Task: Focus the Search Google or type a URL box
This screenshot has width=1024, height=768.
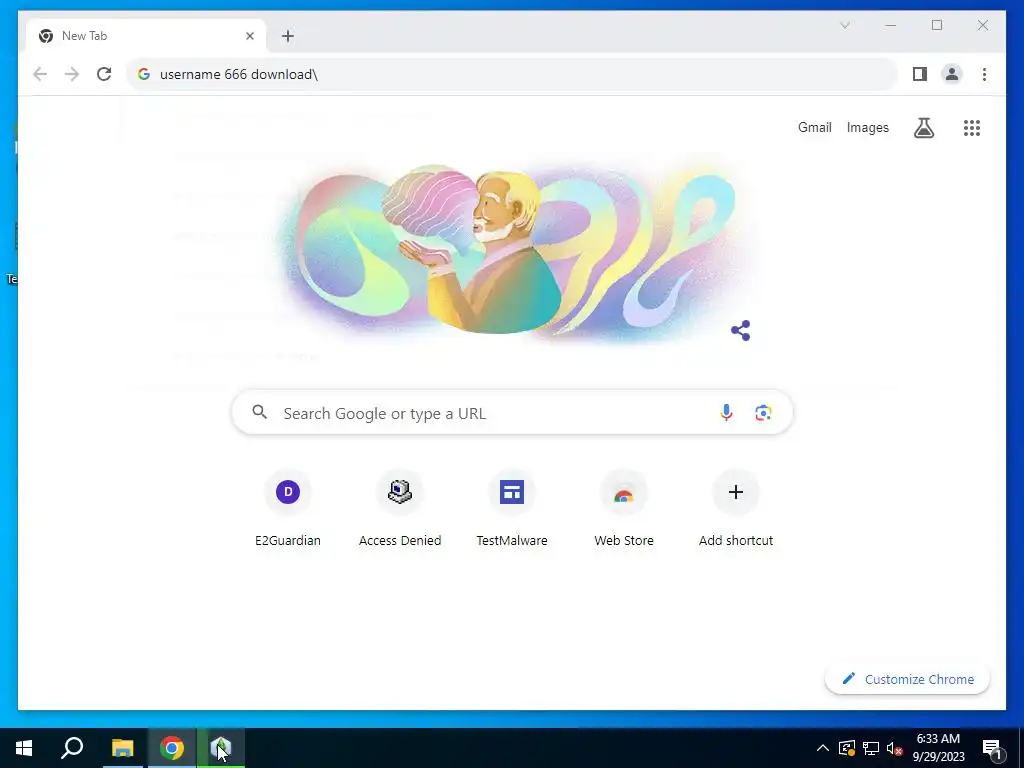Action: pyautogui.click(x=512, y=413)
